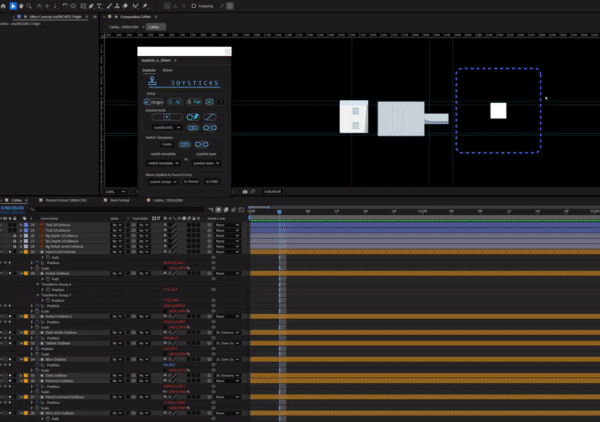Viewport: 600px width, 422px height.
Task: Select the Joysticks tab in the panel
Action: pyautogui.click(x=149, y=70)
